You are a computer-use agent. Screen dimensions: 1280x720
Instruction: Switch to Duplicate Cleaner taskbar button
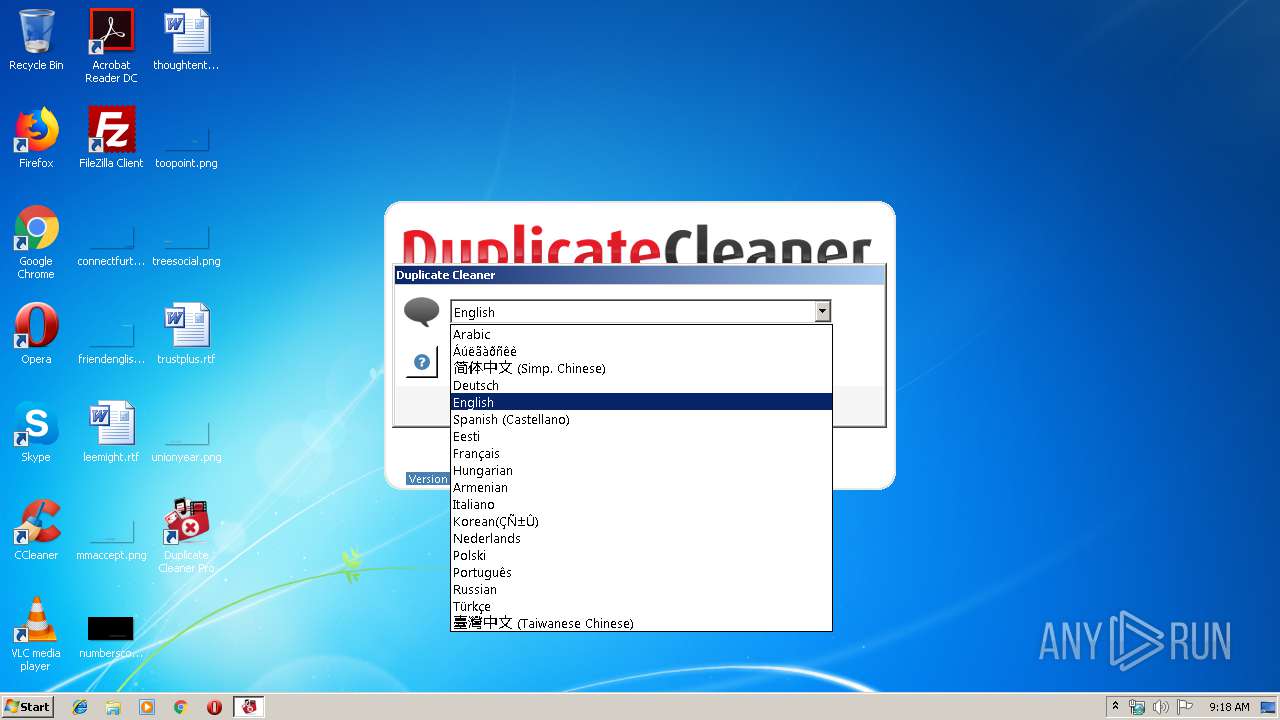point(249,707)
